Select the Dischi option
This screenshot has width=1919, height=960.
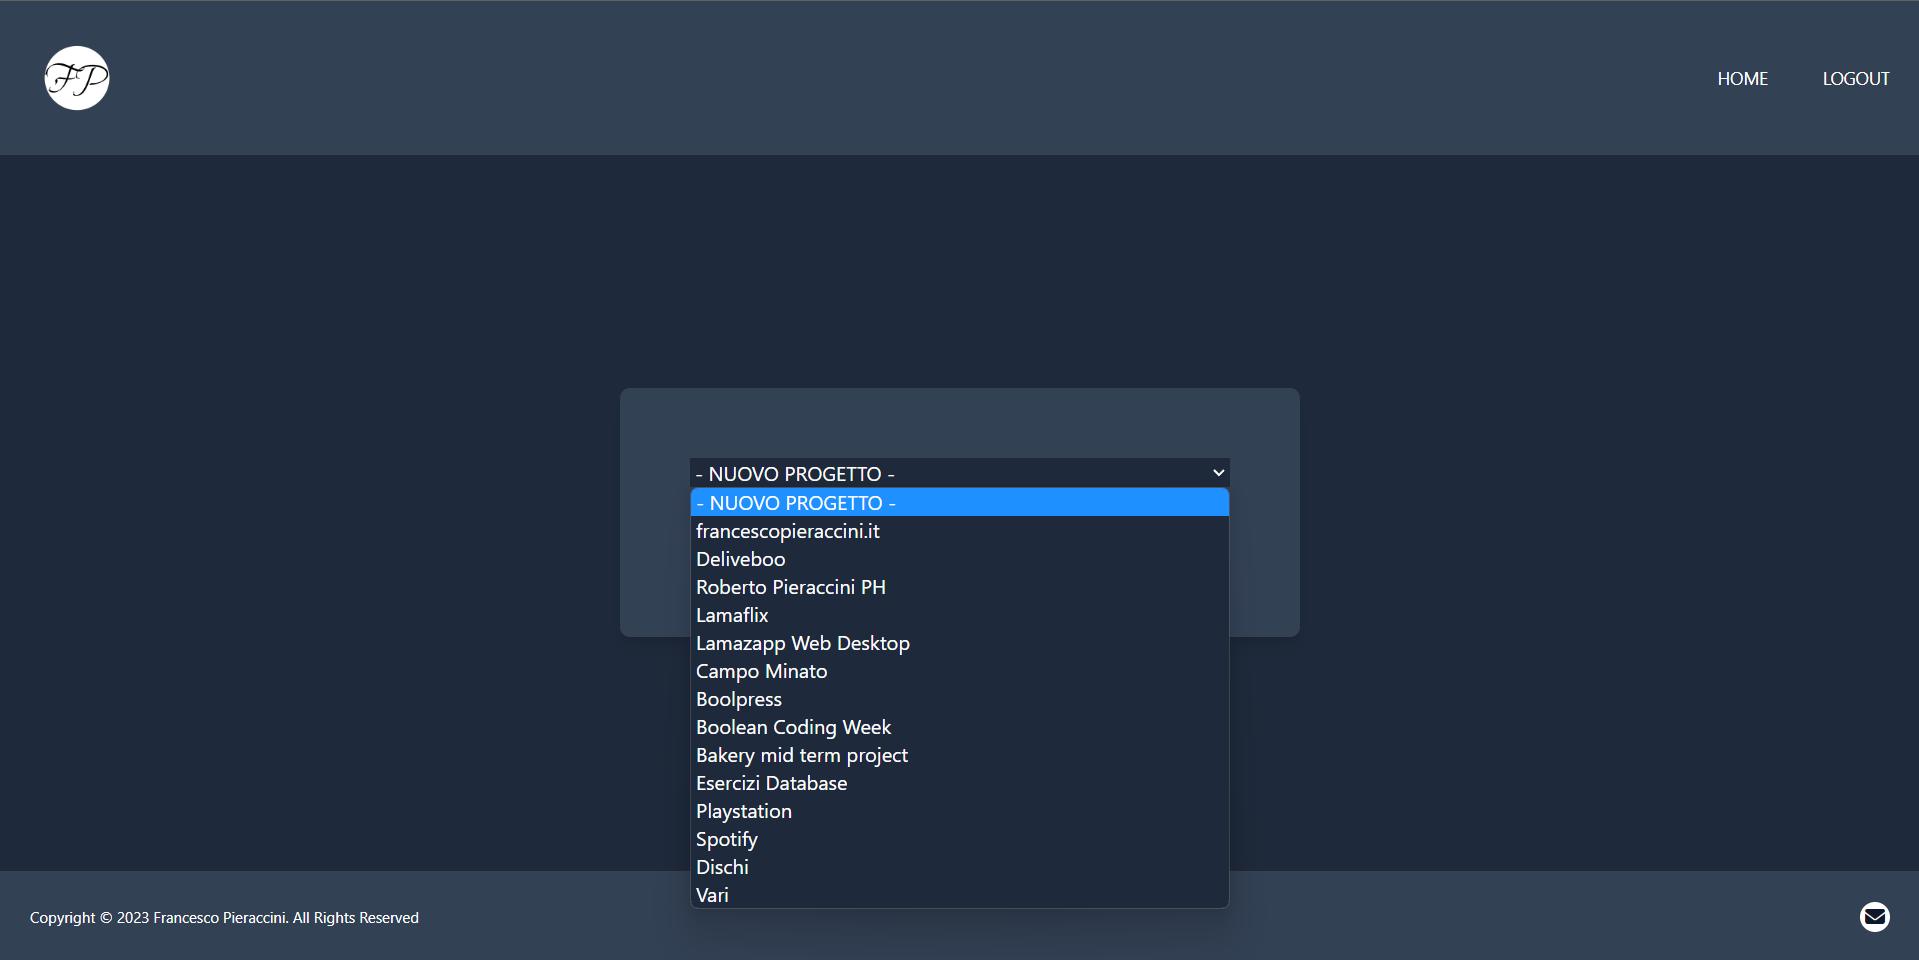point(959,867)
